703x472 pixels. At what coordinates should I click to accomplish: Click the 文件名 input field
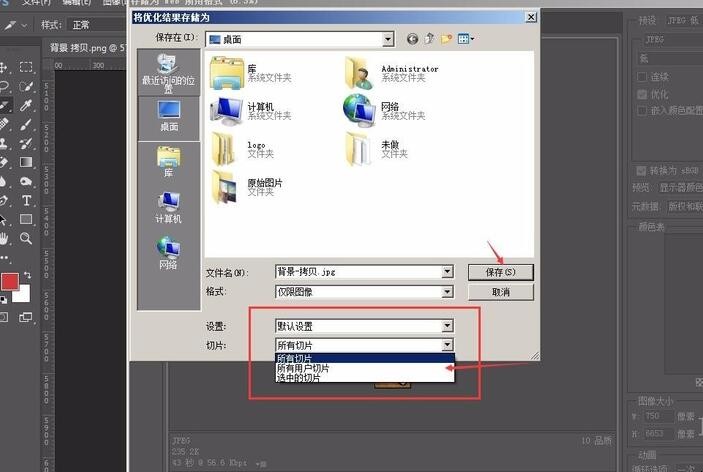359,272
